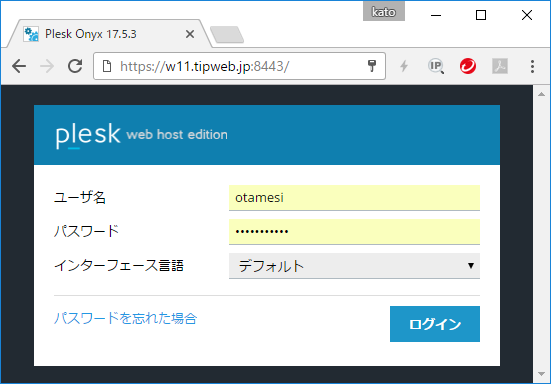Screen dimensions: 551x384
Task: Reload the Plesk login page
Action: pyautogui.click(x=75, y=66)
